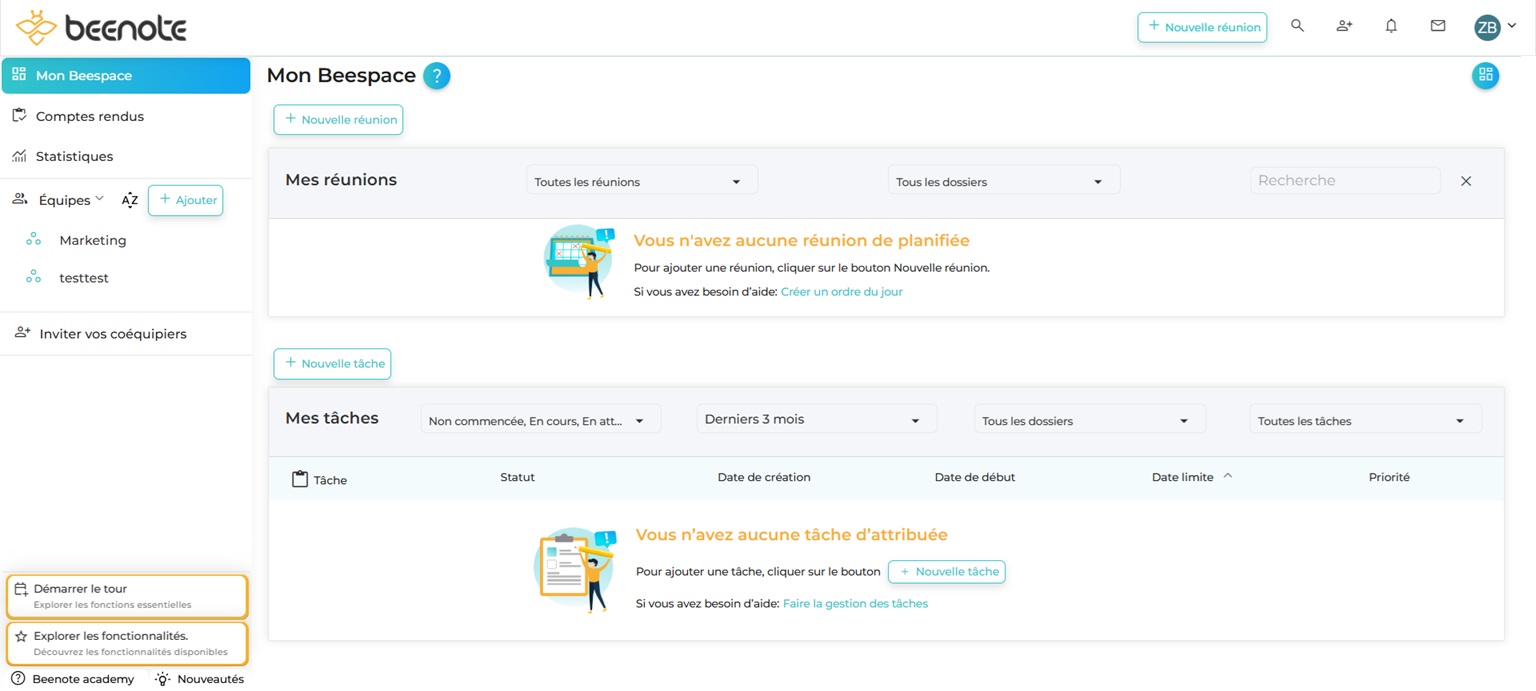Open the mail envelope icon
This screenshot has height=691, width=1536.
(x=1438, y=26)
